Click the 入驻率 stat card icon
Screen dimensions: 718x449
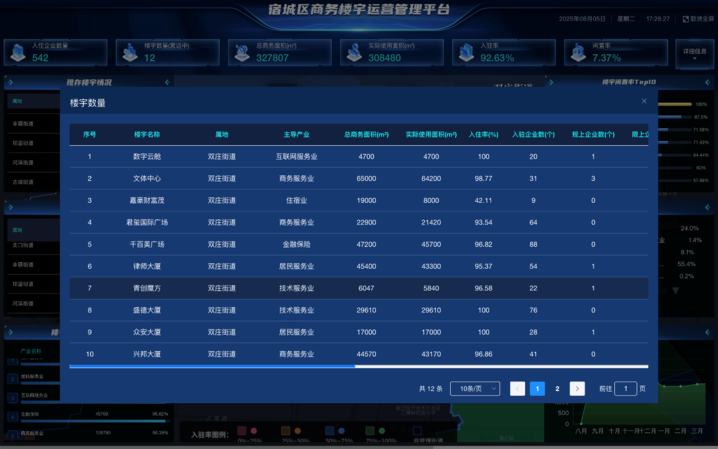465,53
